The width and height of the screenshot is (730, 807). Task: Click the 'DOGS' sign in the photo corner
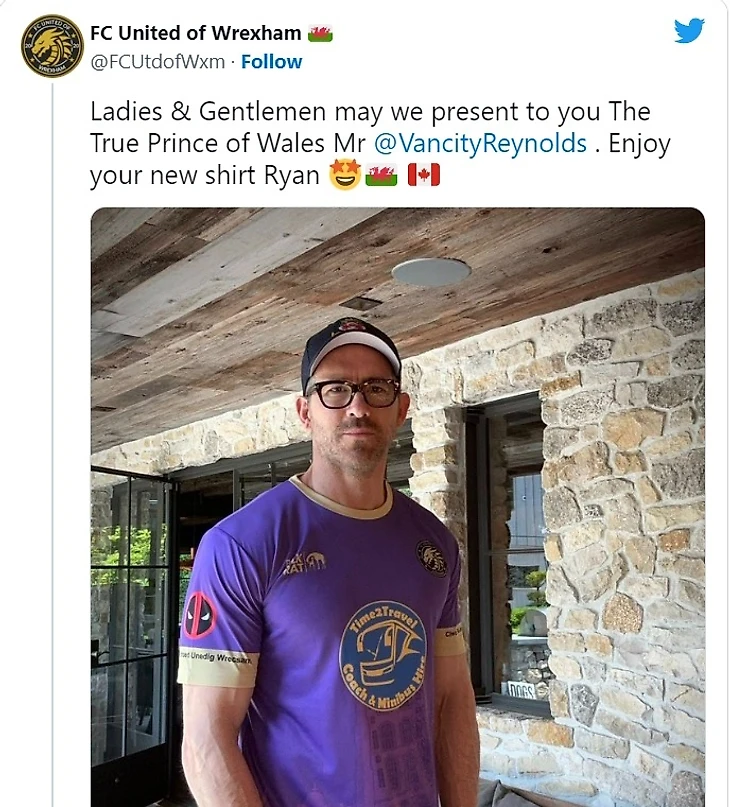tap(520, 690)
